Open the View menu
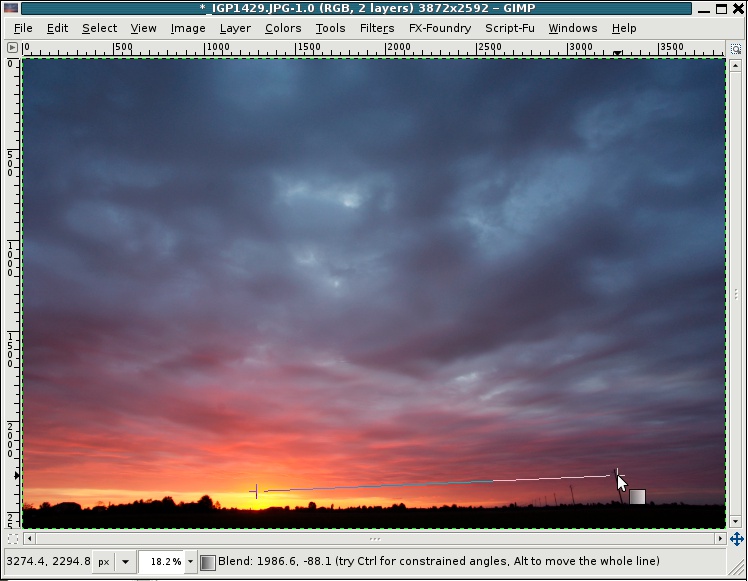 pyautogui.click(x=143, y=28)
